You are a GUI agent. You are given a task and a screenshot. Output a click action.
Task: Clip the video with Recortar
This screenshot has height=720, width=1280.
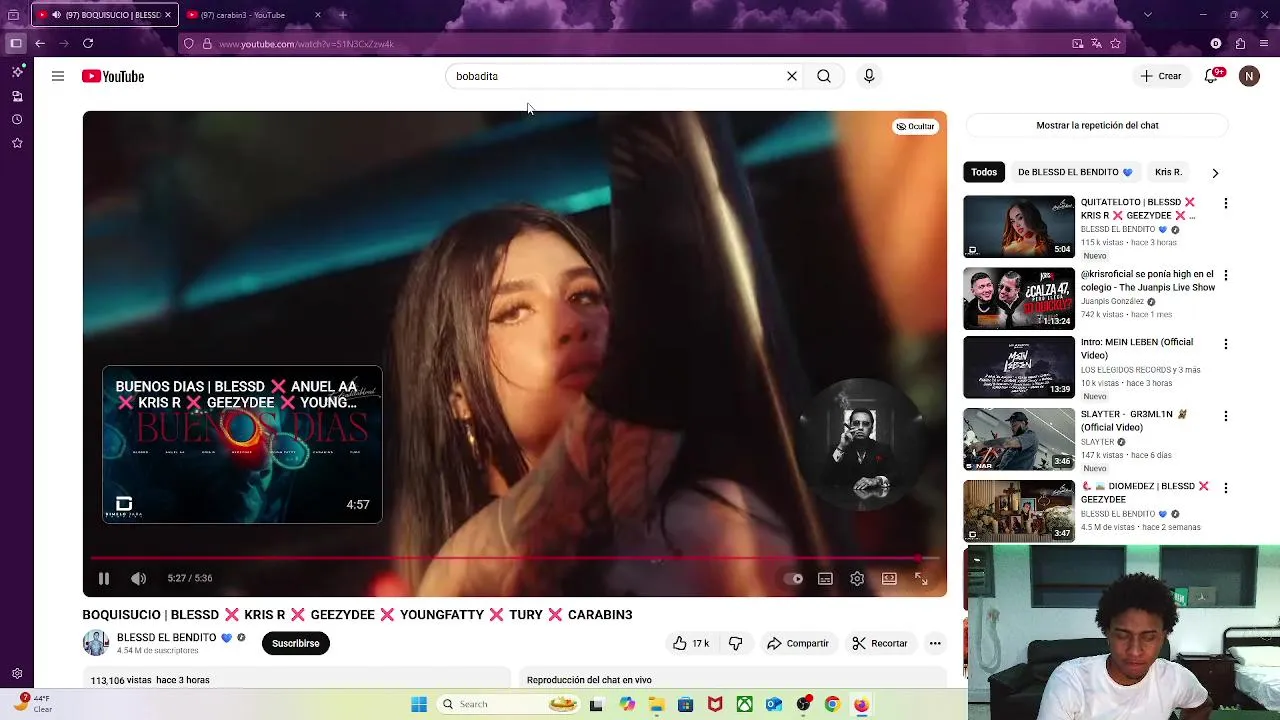(880, 643)
